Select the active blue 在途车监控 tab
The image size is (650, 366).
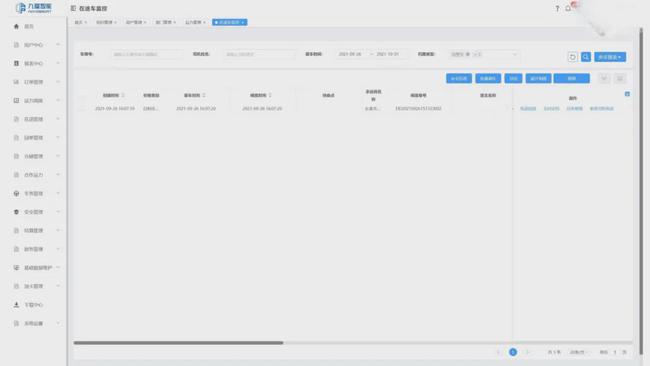pos(230,22)
